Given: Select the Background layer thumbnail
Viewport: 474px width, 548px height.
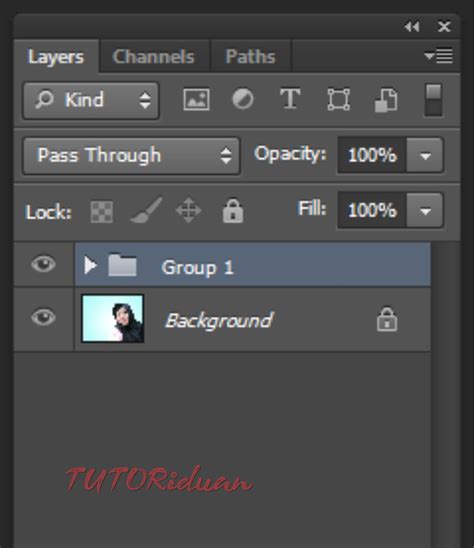Looking at the screenshot, I should [113, 318].
